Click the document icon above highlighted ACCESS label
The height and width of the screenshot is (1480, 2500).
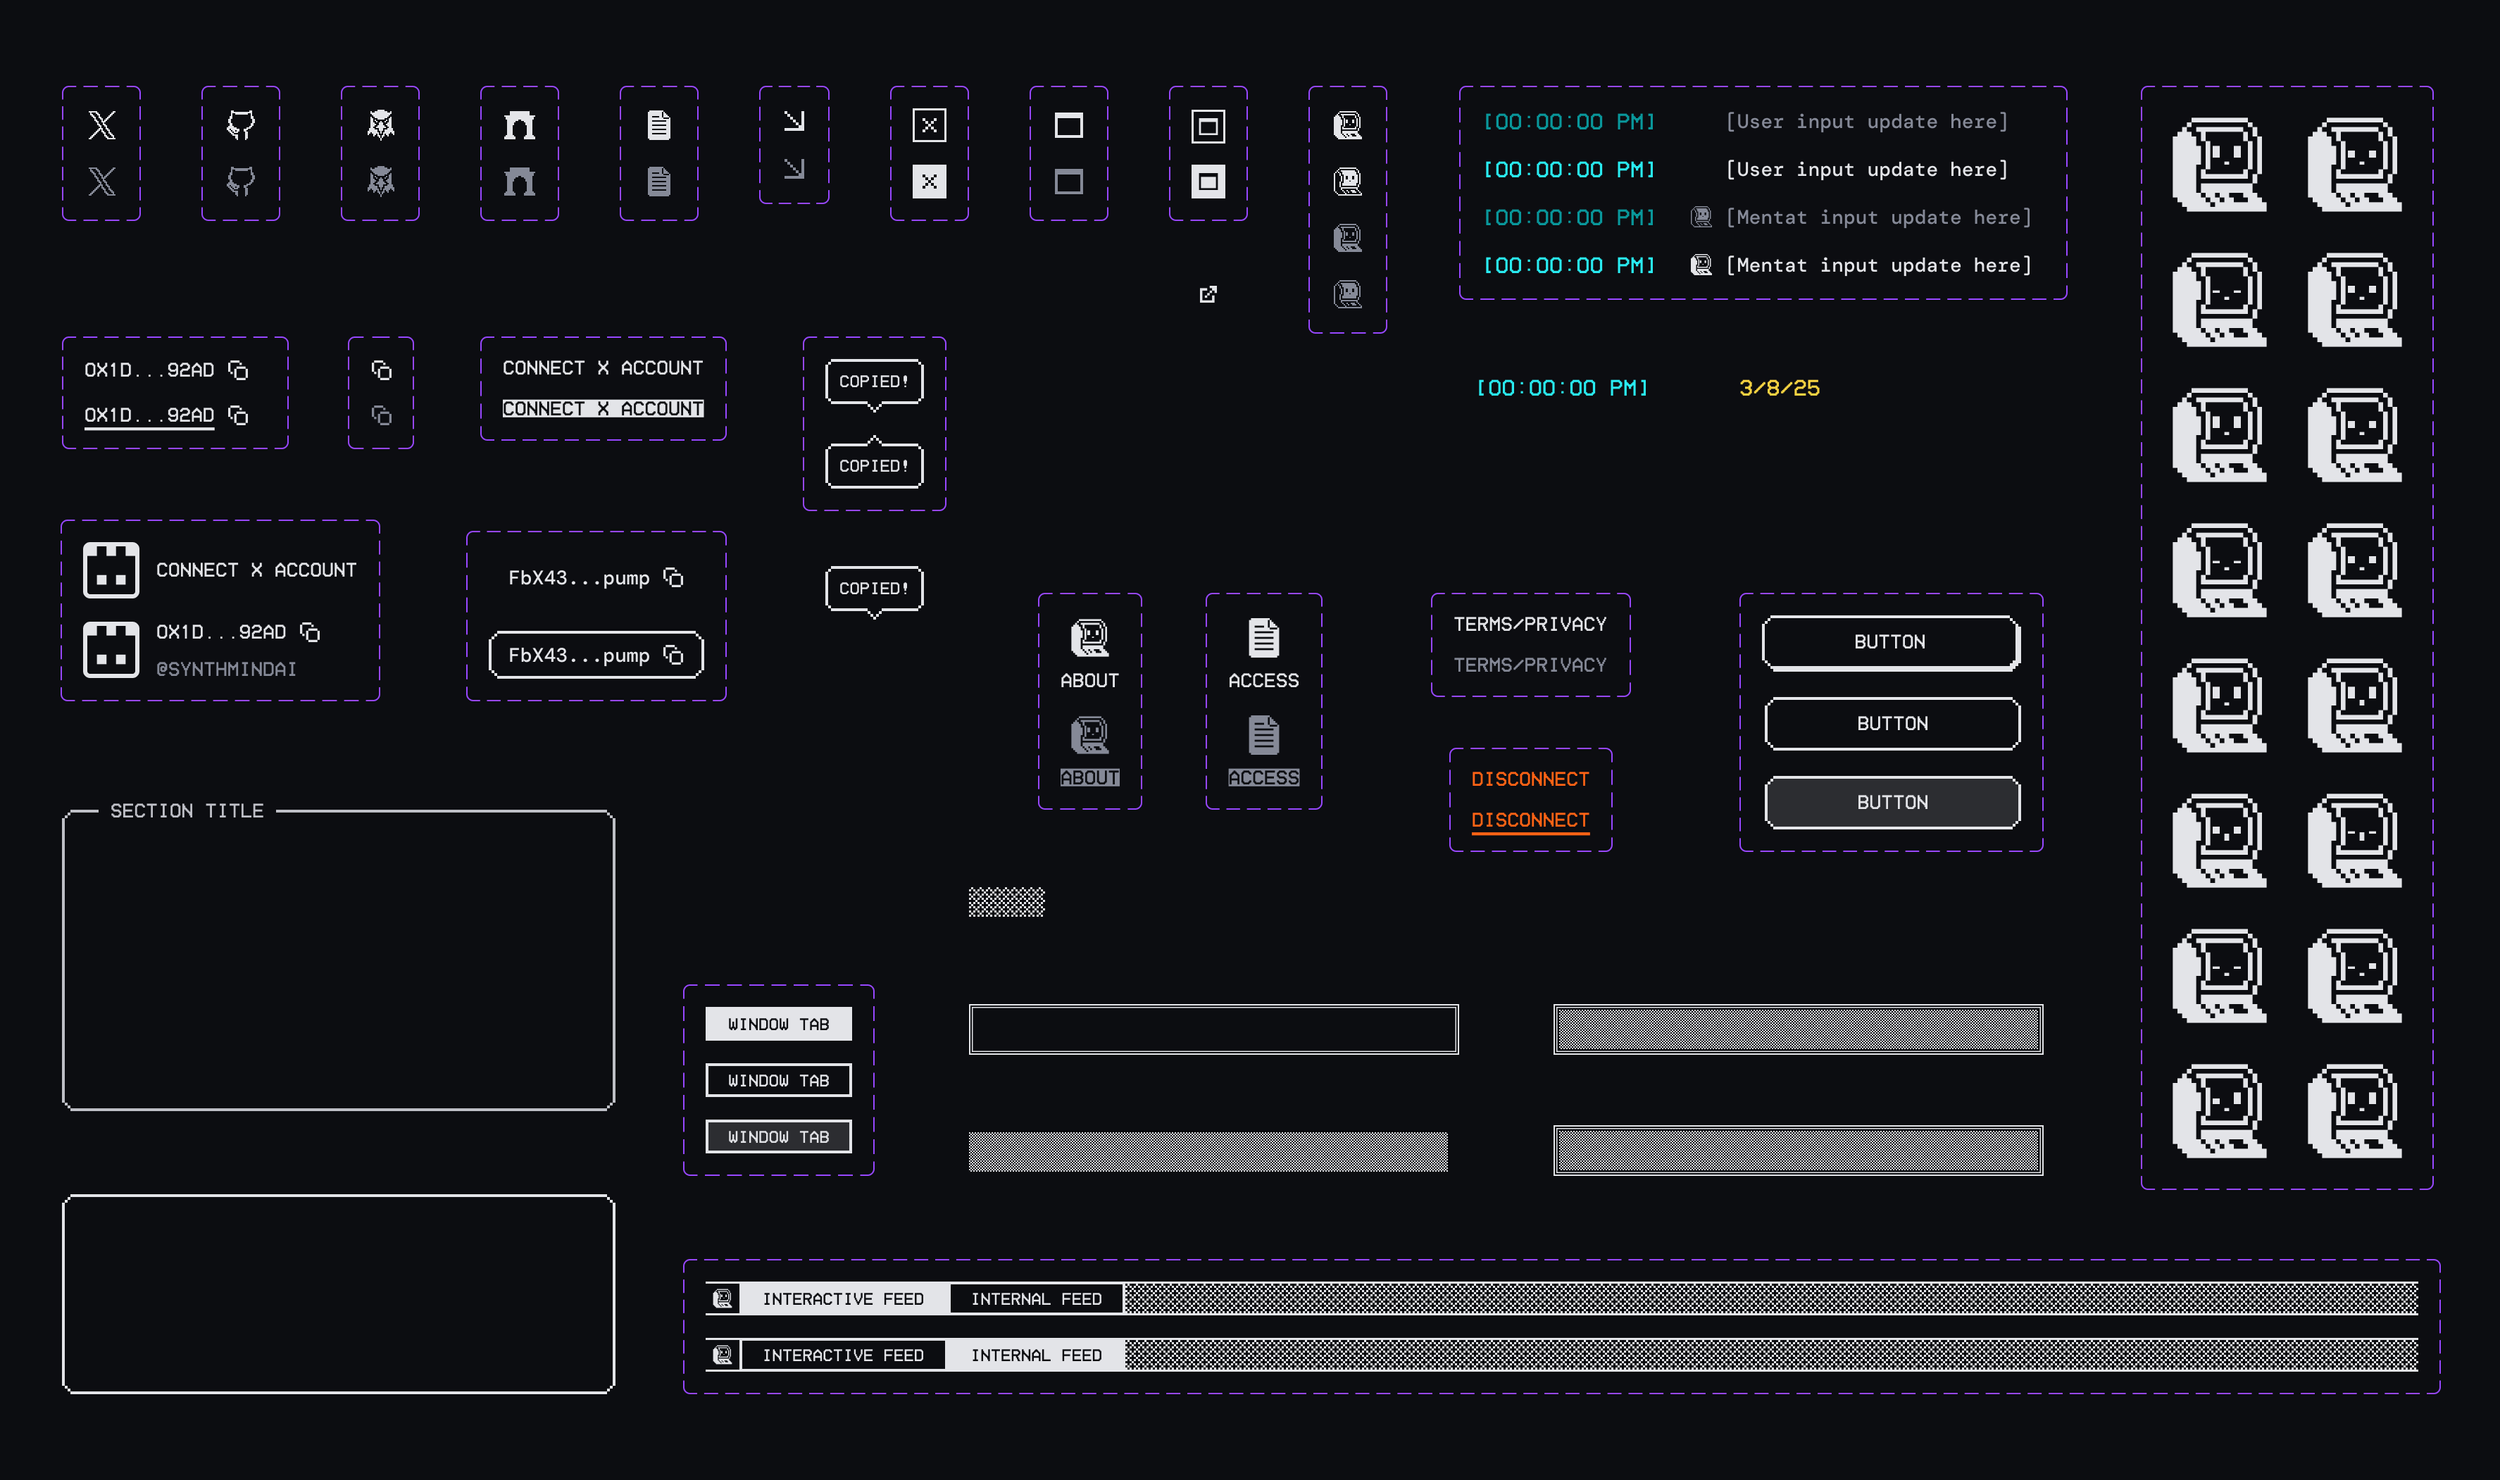[x=1263, y=735]
